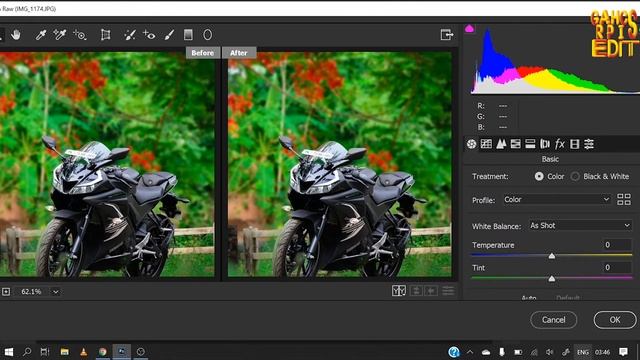Open the ENG language indicator

point(582,352)
